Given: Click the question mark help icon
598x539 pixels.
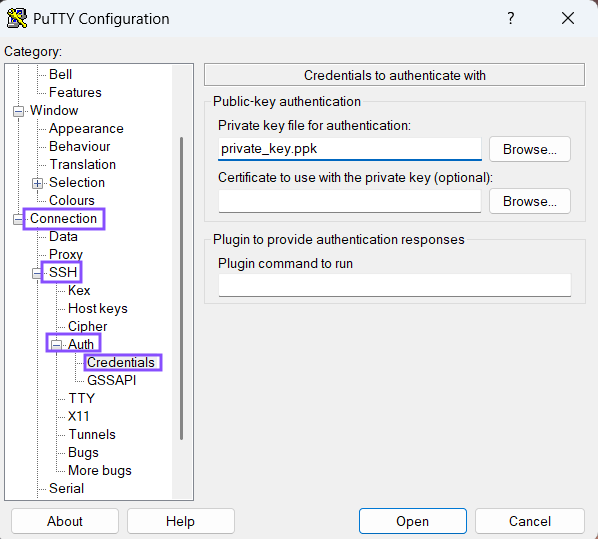Looking at the screenshot, I should [511, 18].
